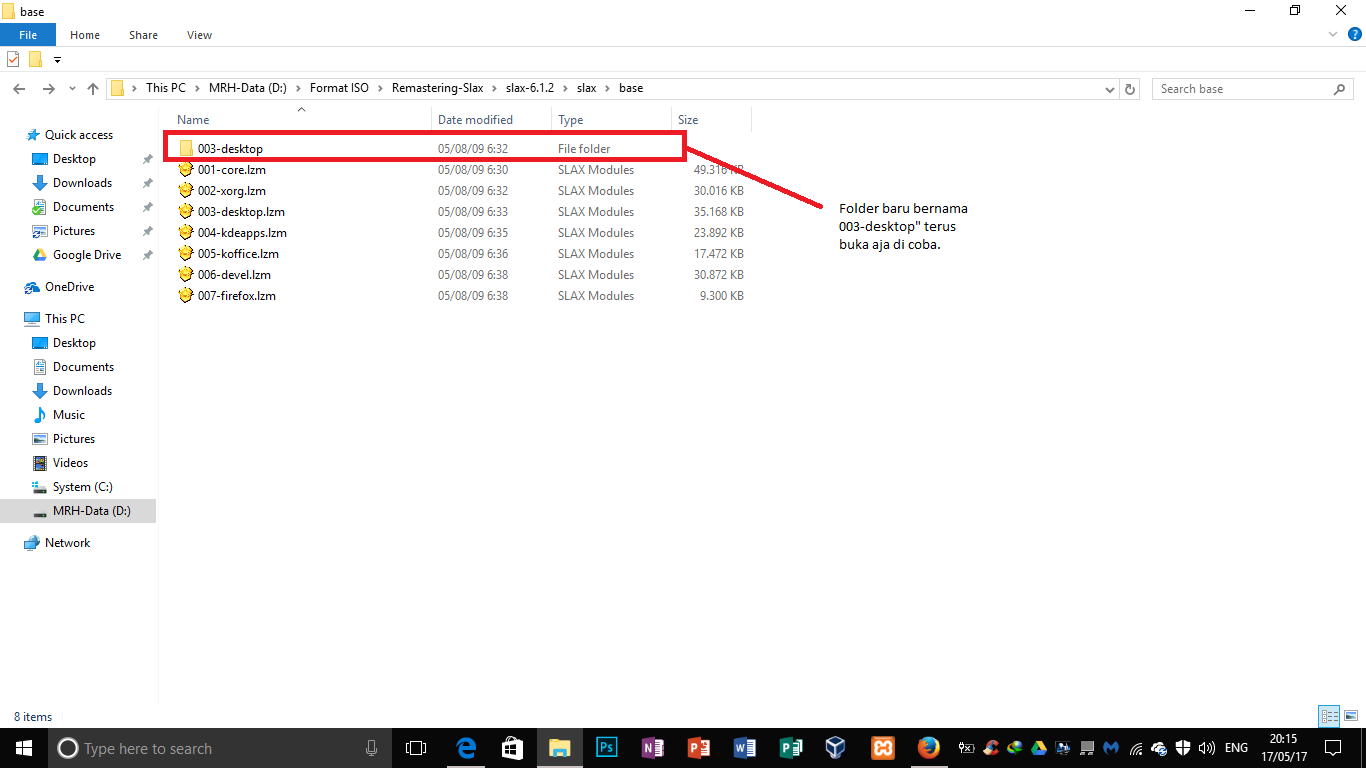Click the Task View button
This screenshot has width=1366, height=768.
[415, 748]
